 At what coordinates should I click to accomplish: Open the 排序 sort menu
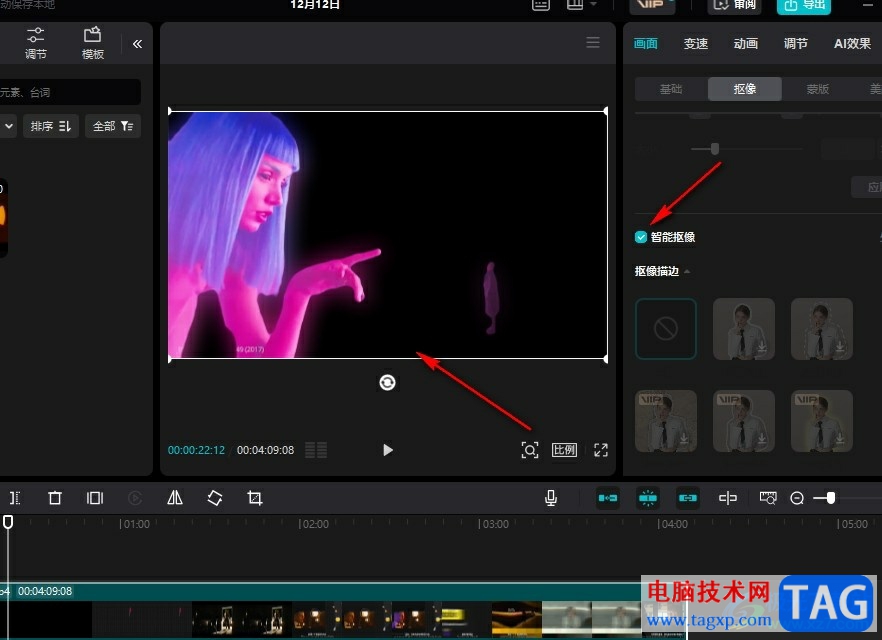51,126
